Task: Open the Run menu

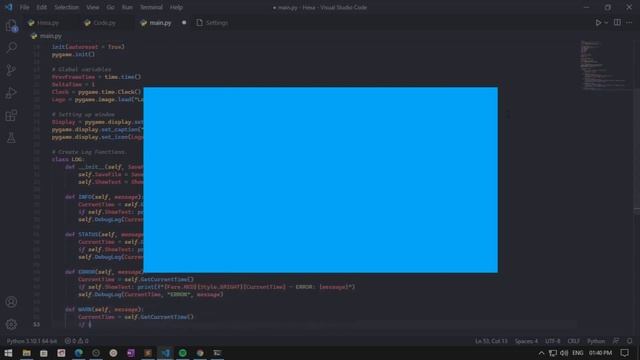Action: tap(127, 7)
